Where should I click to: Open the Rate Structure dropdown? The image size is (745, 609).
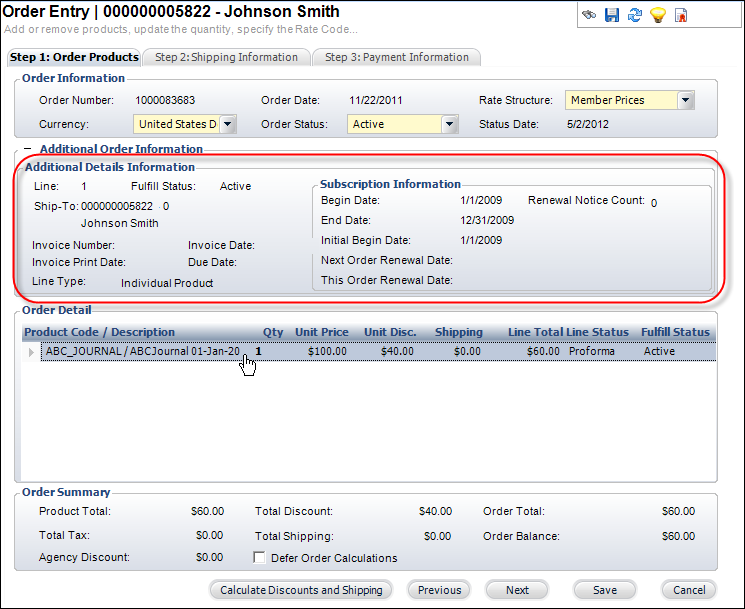(x=685, y=100)
